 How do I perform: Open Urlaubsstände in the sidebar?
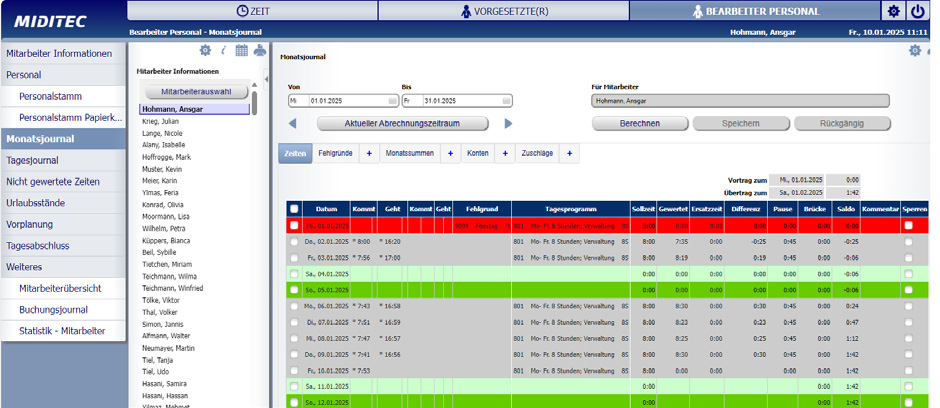coord(64,203)
